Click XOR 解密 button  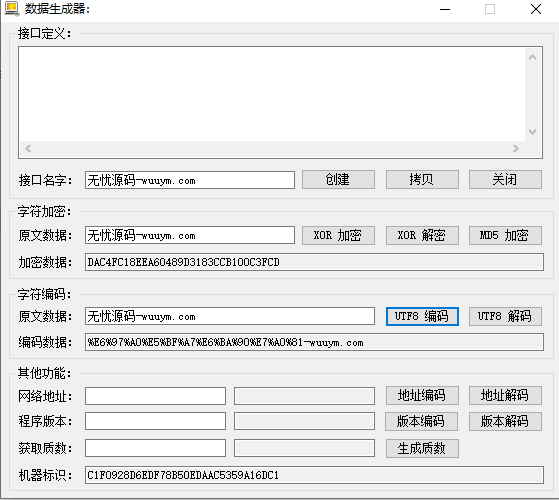422,235
